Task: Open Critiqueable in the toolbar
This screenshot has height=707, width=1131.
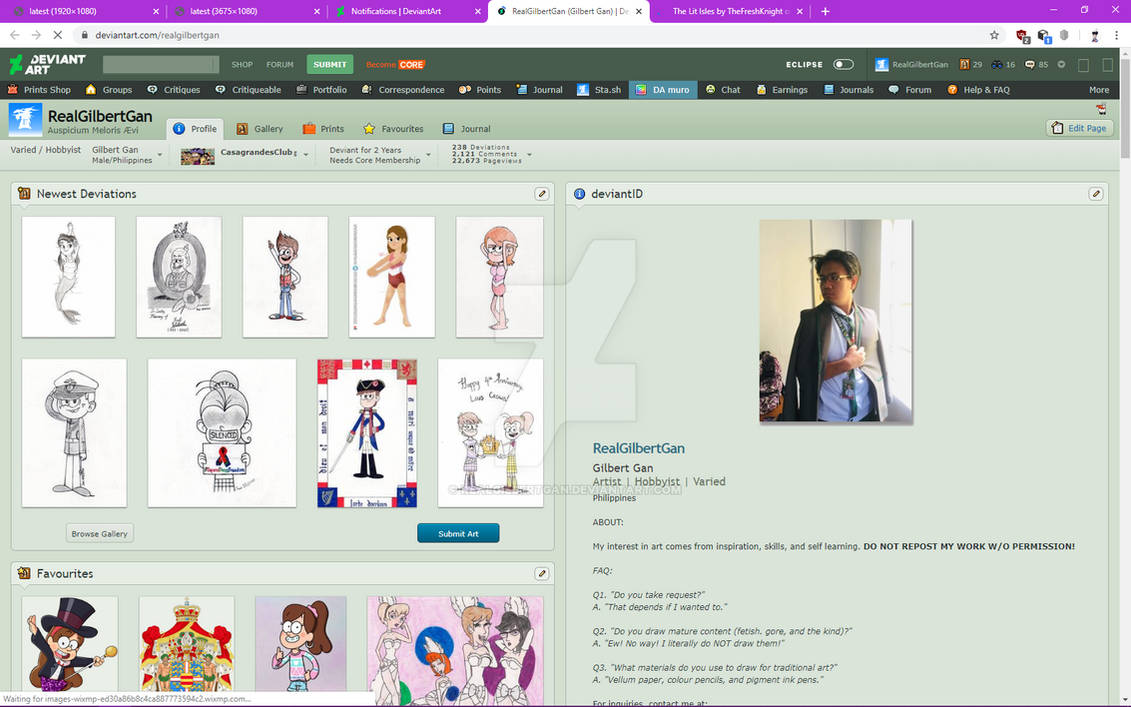Action: pyautogui.click(x=248, y=89)
